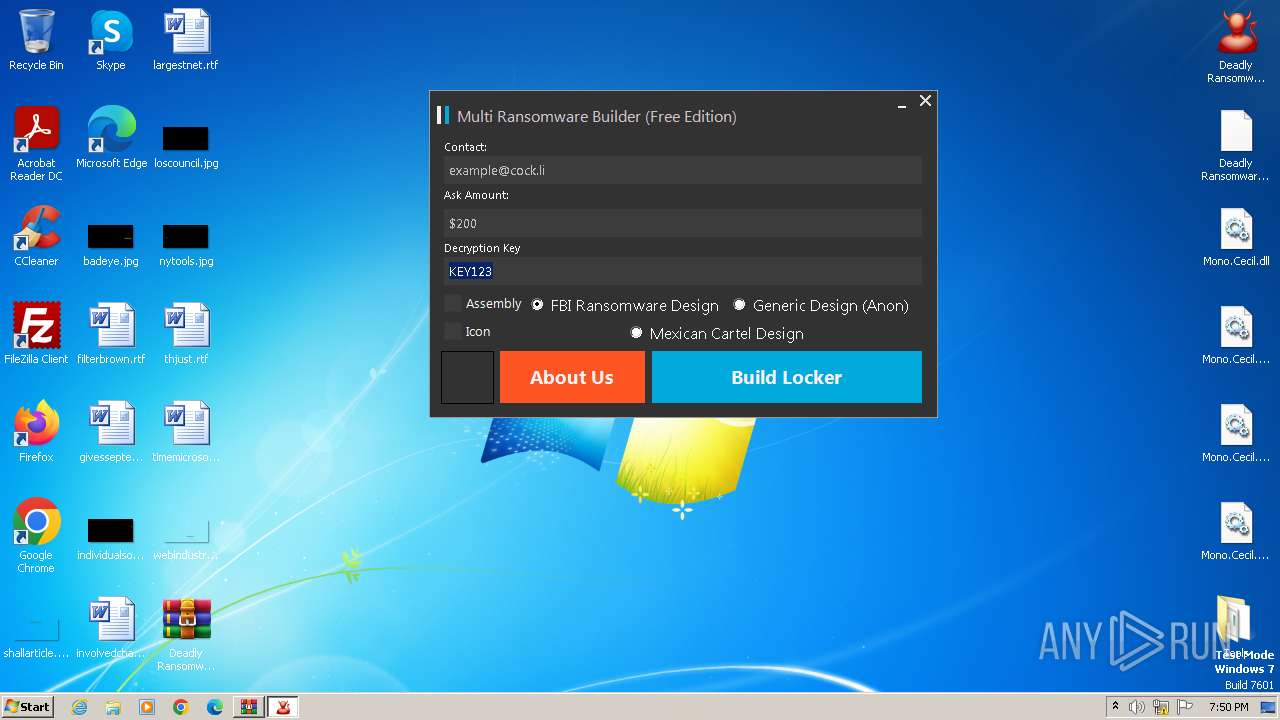
Task: Select the Acrobat Reader DC shortcut
Action: click(x=36, y=143)
